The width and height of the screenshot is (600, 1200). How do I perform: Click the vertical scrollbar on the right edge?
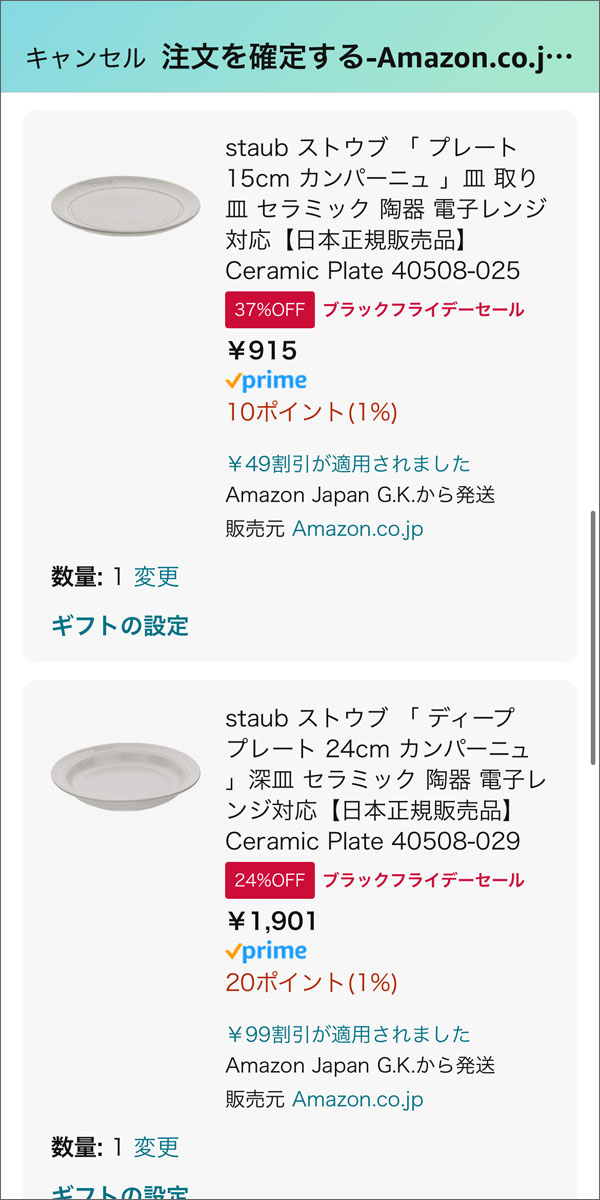tap(594, 638)
